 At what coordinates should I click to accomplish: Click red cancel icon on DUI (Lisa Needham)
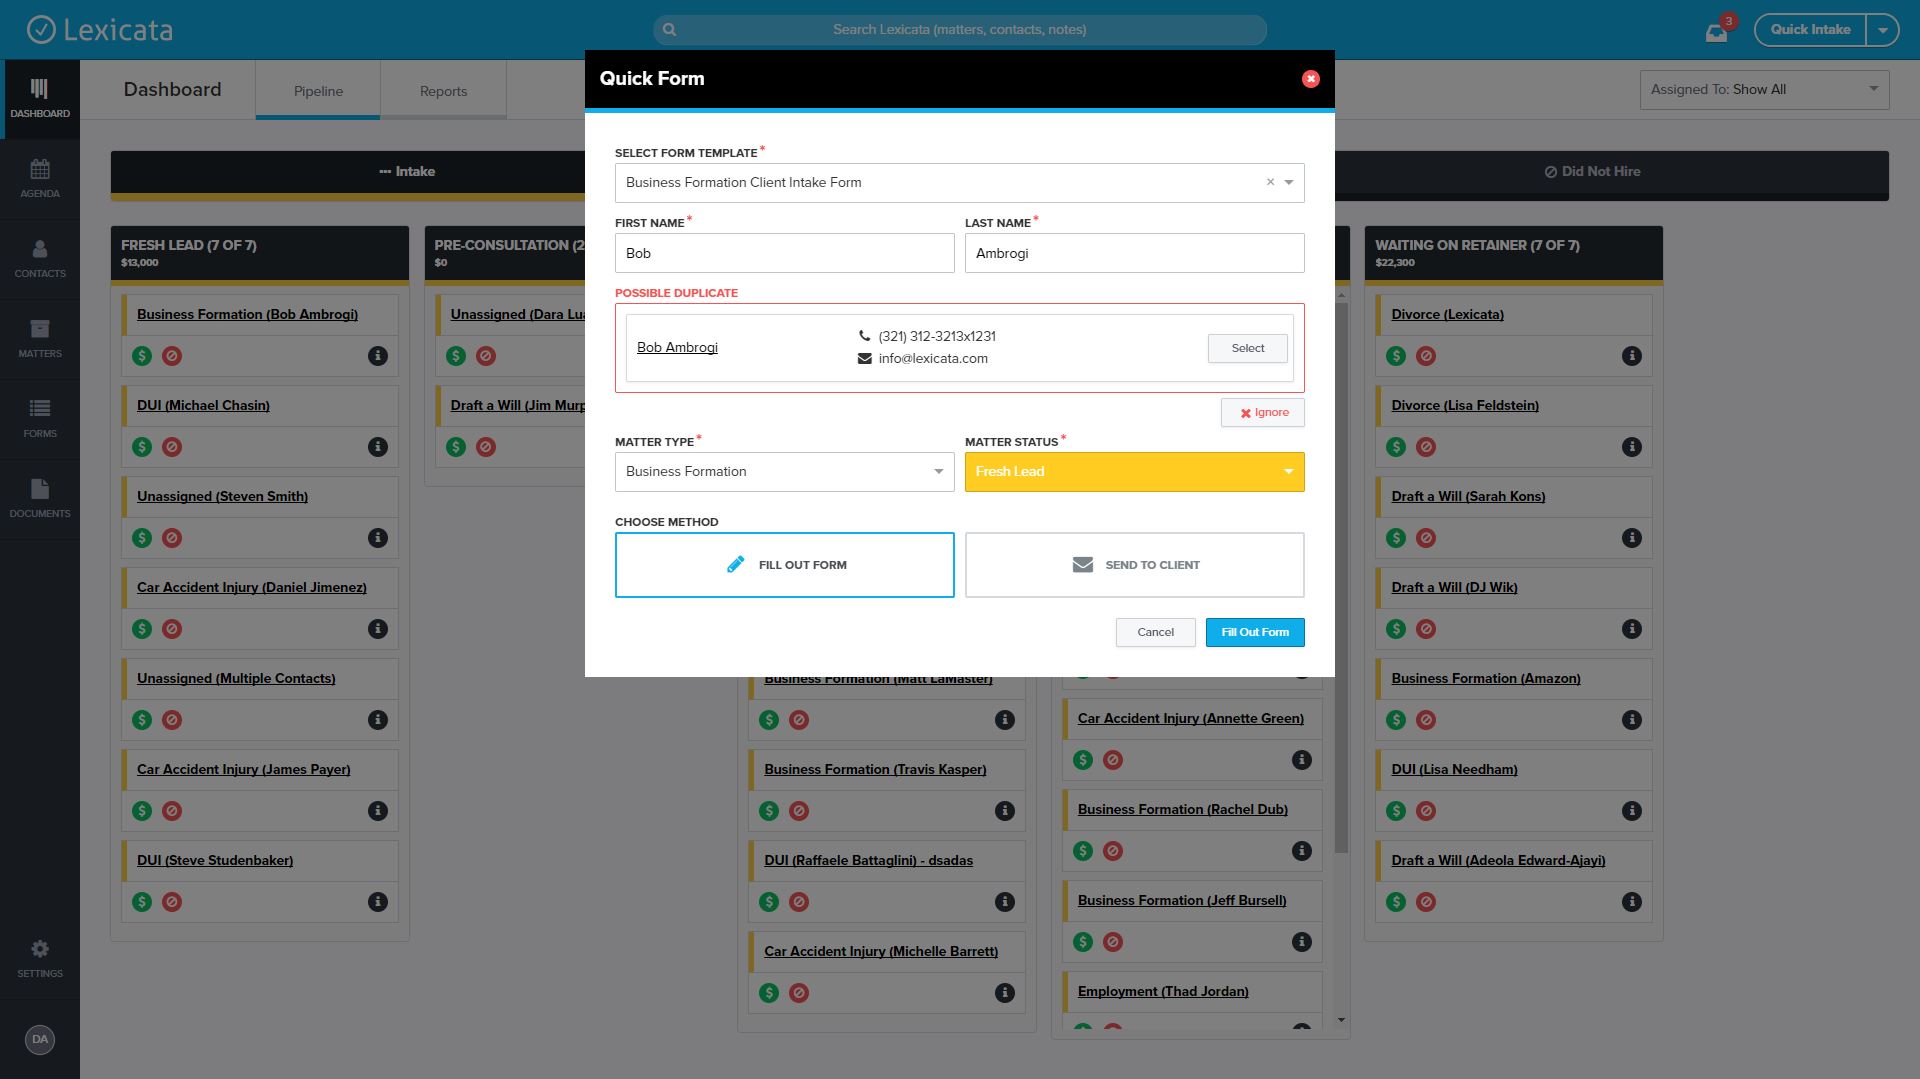[x=1426, y=811]
